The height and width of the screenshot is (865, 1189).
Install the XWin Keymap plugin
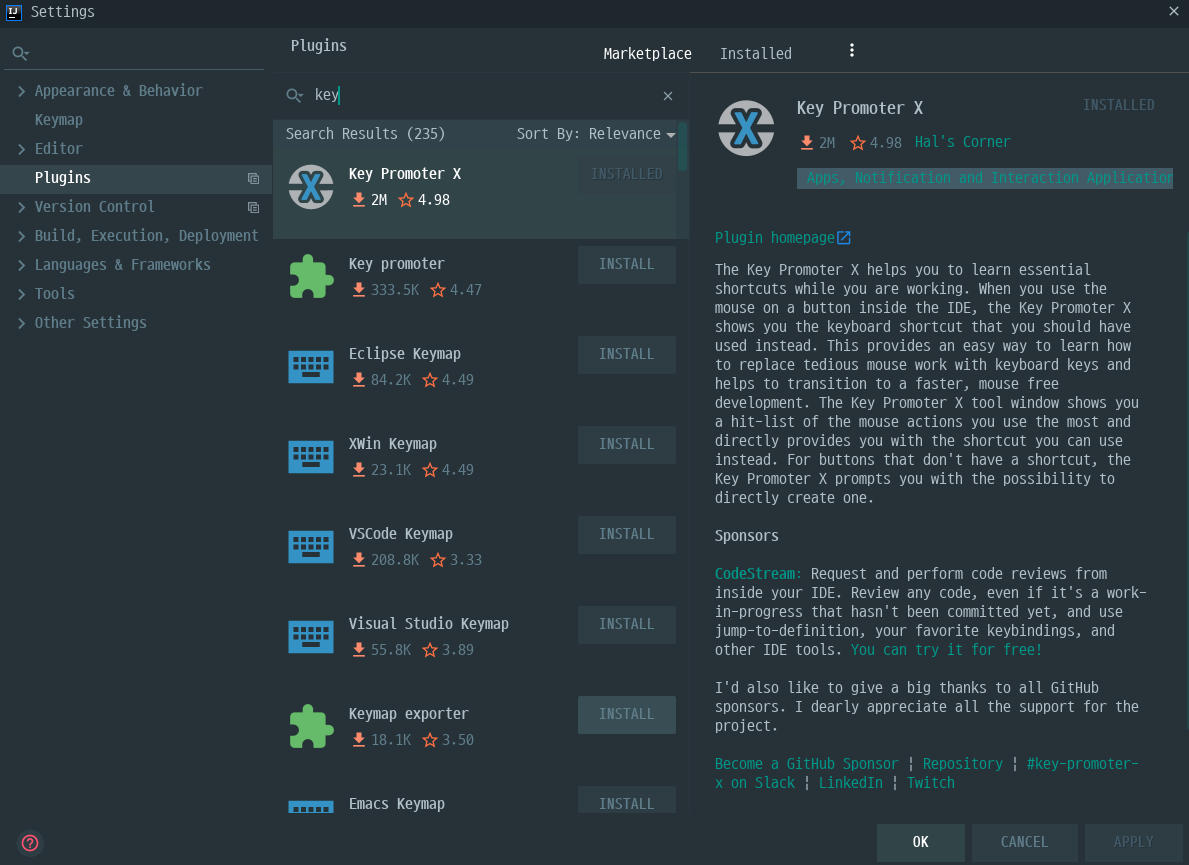(626, 444)
